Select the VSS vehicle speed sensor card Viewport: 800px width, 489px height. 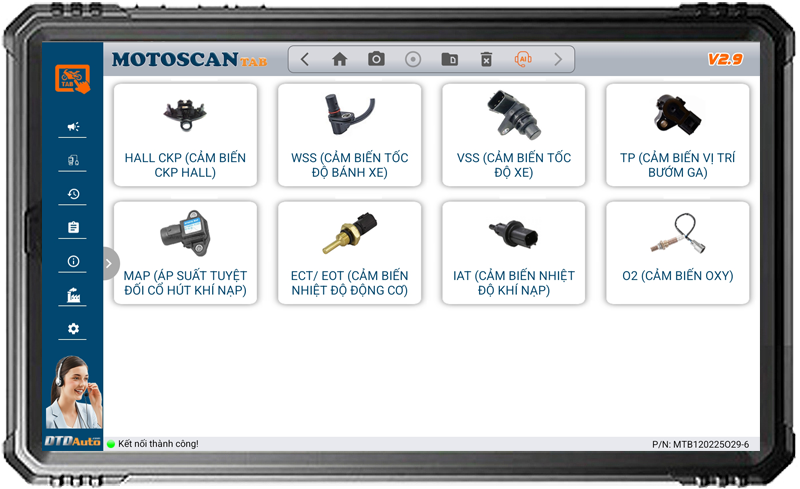pos(513,135)
